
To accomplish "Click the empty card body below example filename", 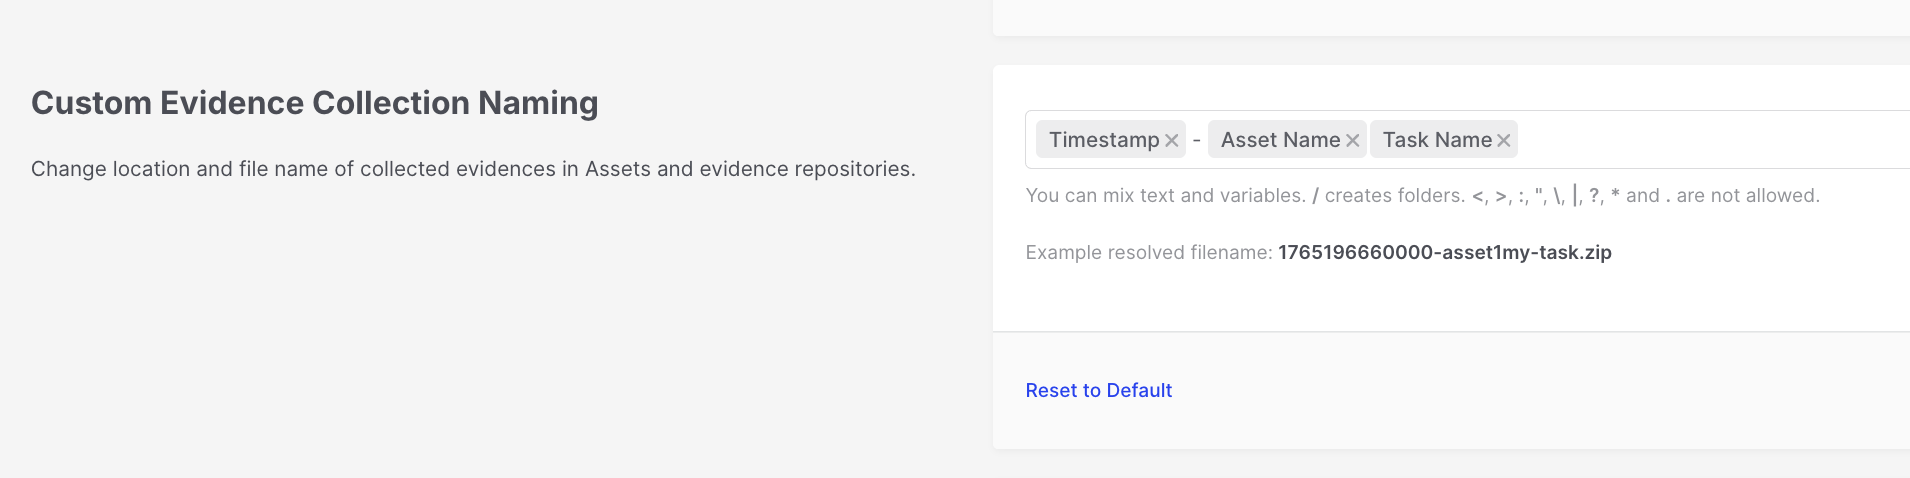I will pos(1450,298).
